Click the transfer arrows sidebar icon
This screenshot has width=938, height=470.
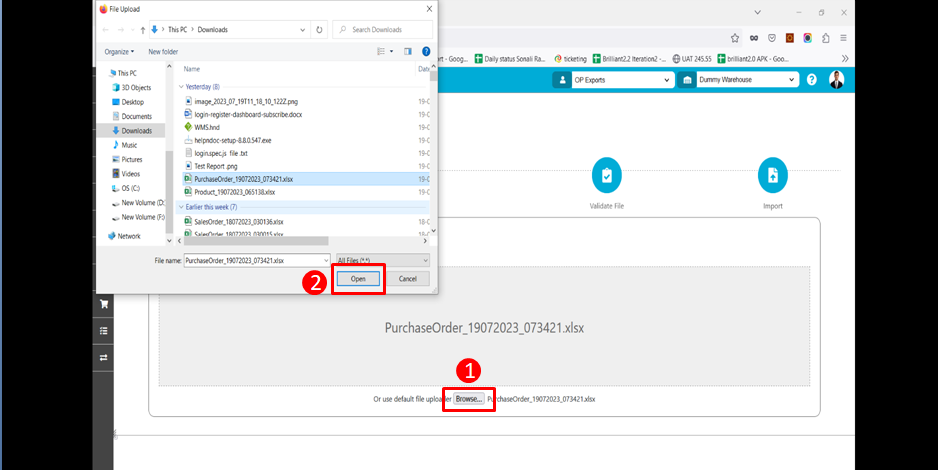pyautogui.click(x=103, y=357)
